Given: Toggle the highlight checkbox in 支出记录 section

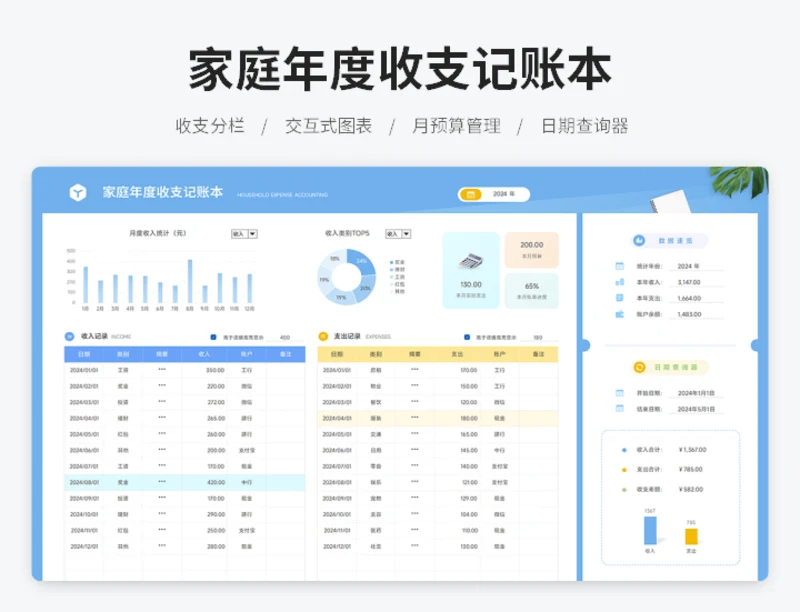Looking at the screenshot, I should (x=466, y=337).
